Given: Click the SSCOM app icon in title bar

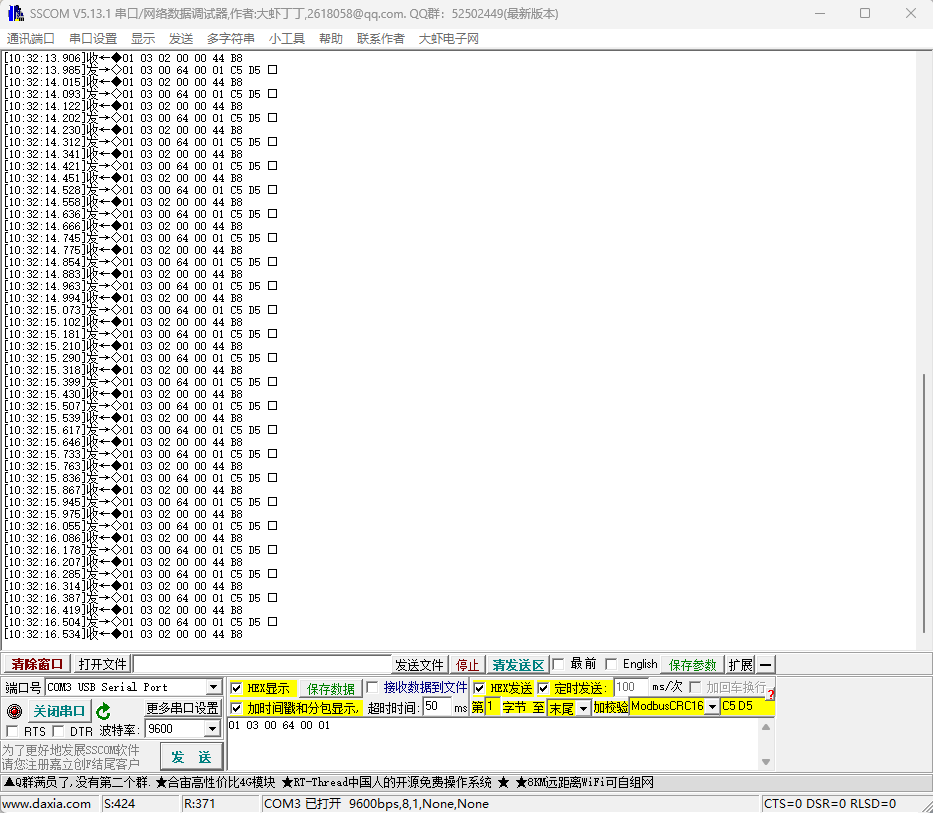Looking at the screenshot, I should tap(15, 13).
